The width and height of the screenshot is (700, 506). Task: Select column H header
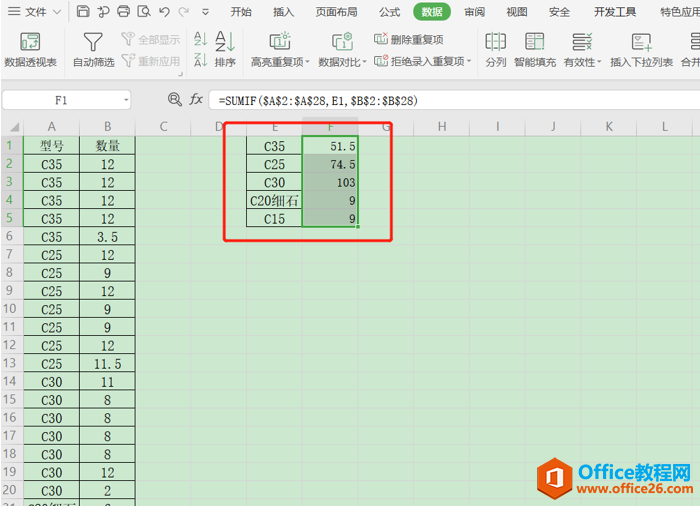(x=442, y=127)
